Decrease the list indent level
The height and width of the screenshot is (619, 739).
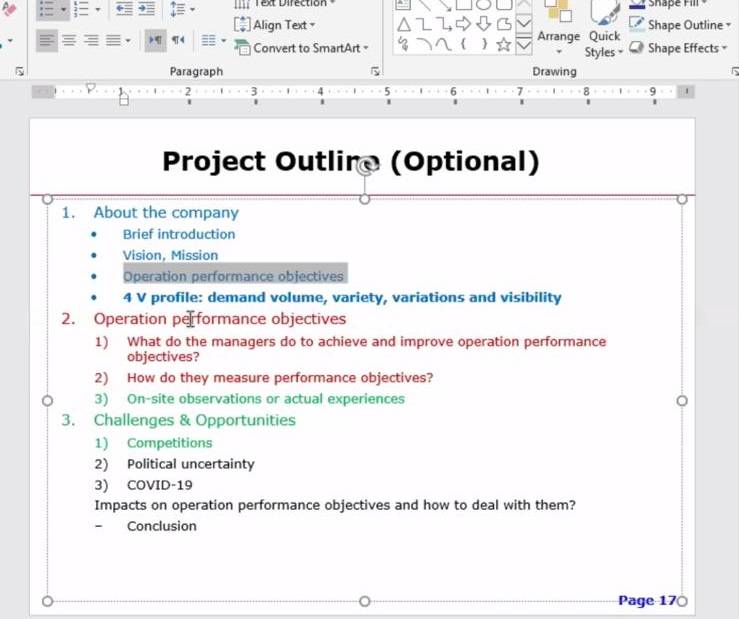pos(124,8)
